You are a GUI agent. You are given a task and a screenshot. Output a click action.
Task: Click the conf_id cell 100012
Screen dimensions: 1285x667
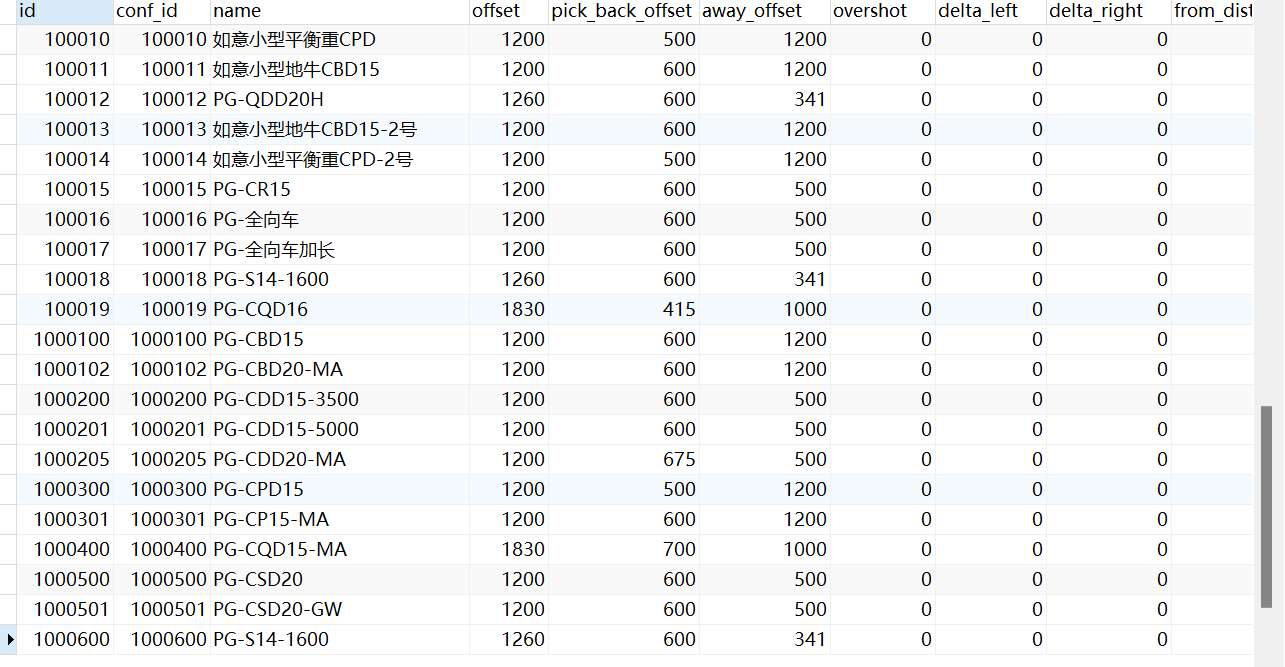162,99
